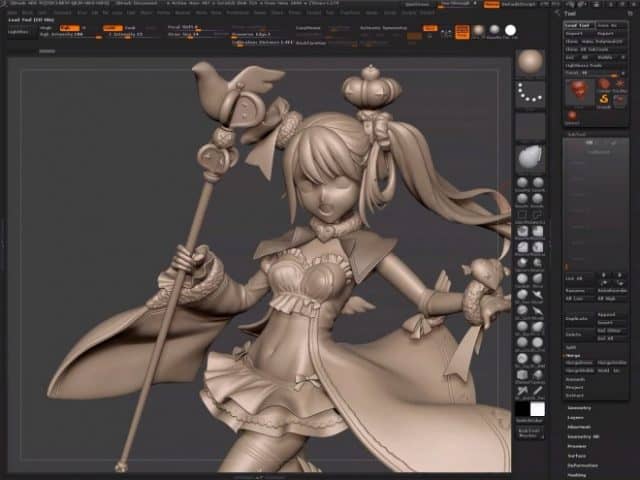Pick the lasso selection brush icon
This screenshot has height=480, width=640.
tap(538, 214)
